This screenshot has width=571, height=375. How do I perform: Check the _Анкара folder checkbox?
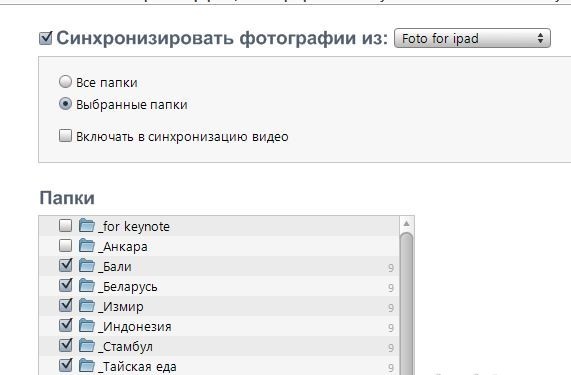coord(65,246)
